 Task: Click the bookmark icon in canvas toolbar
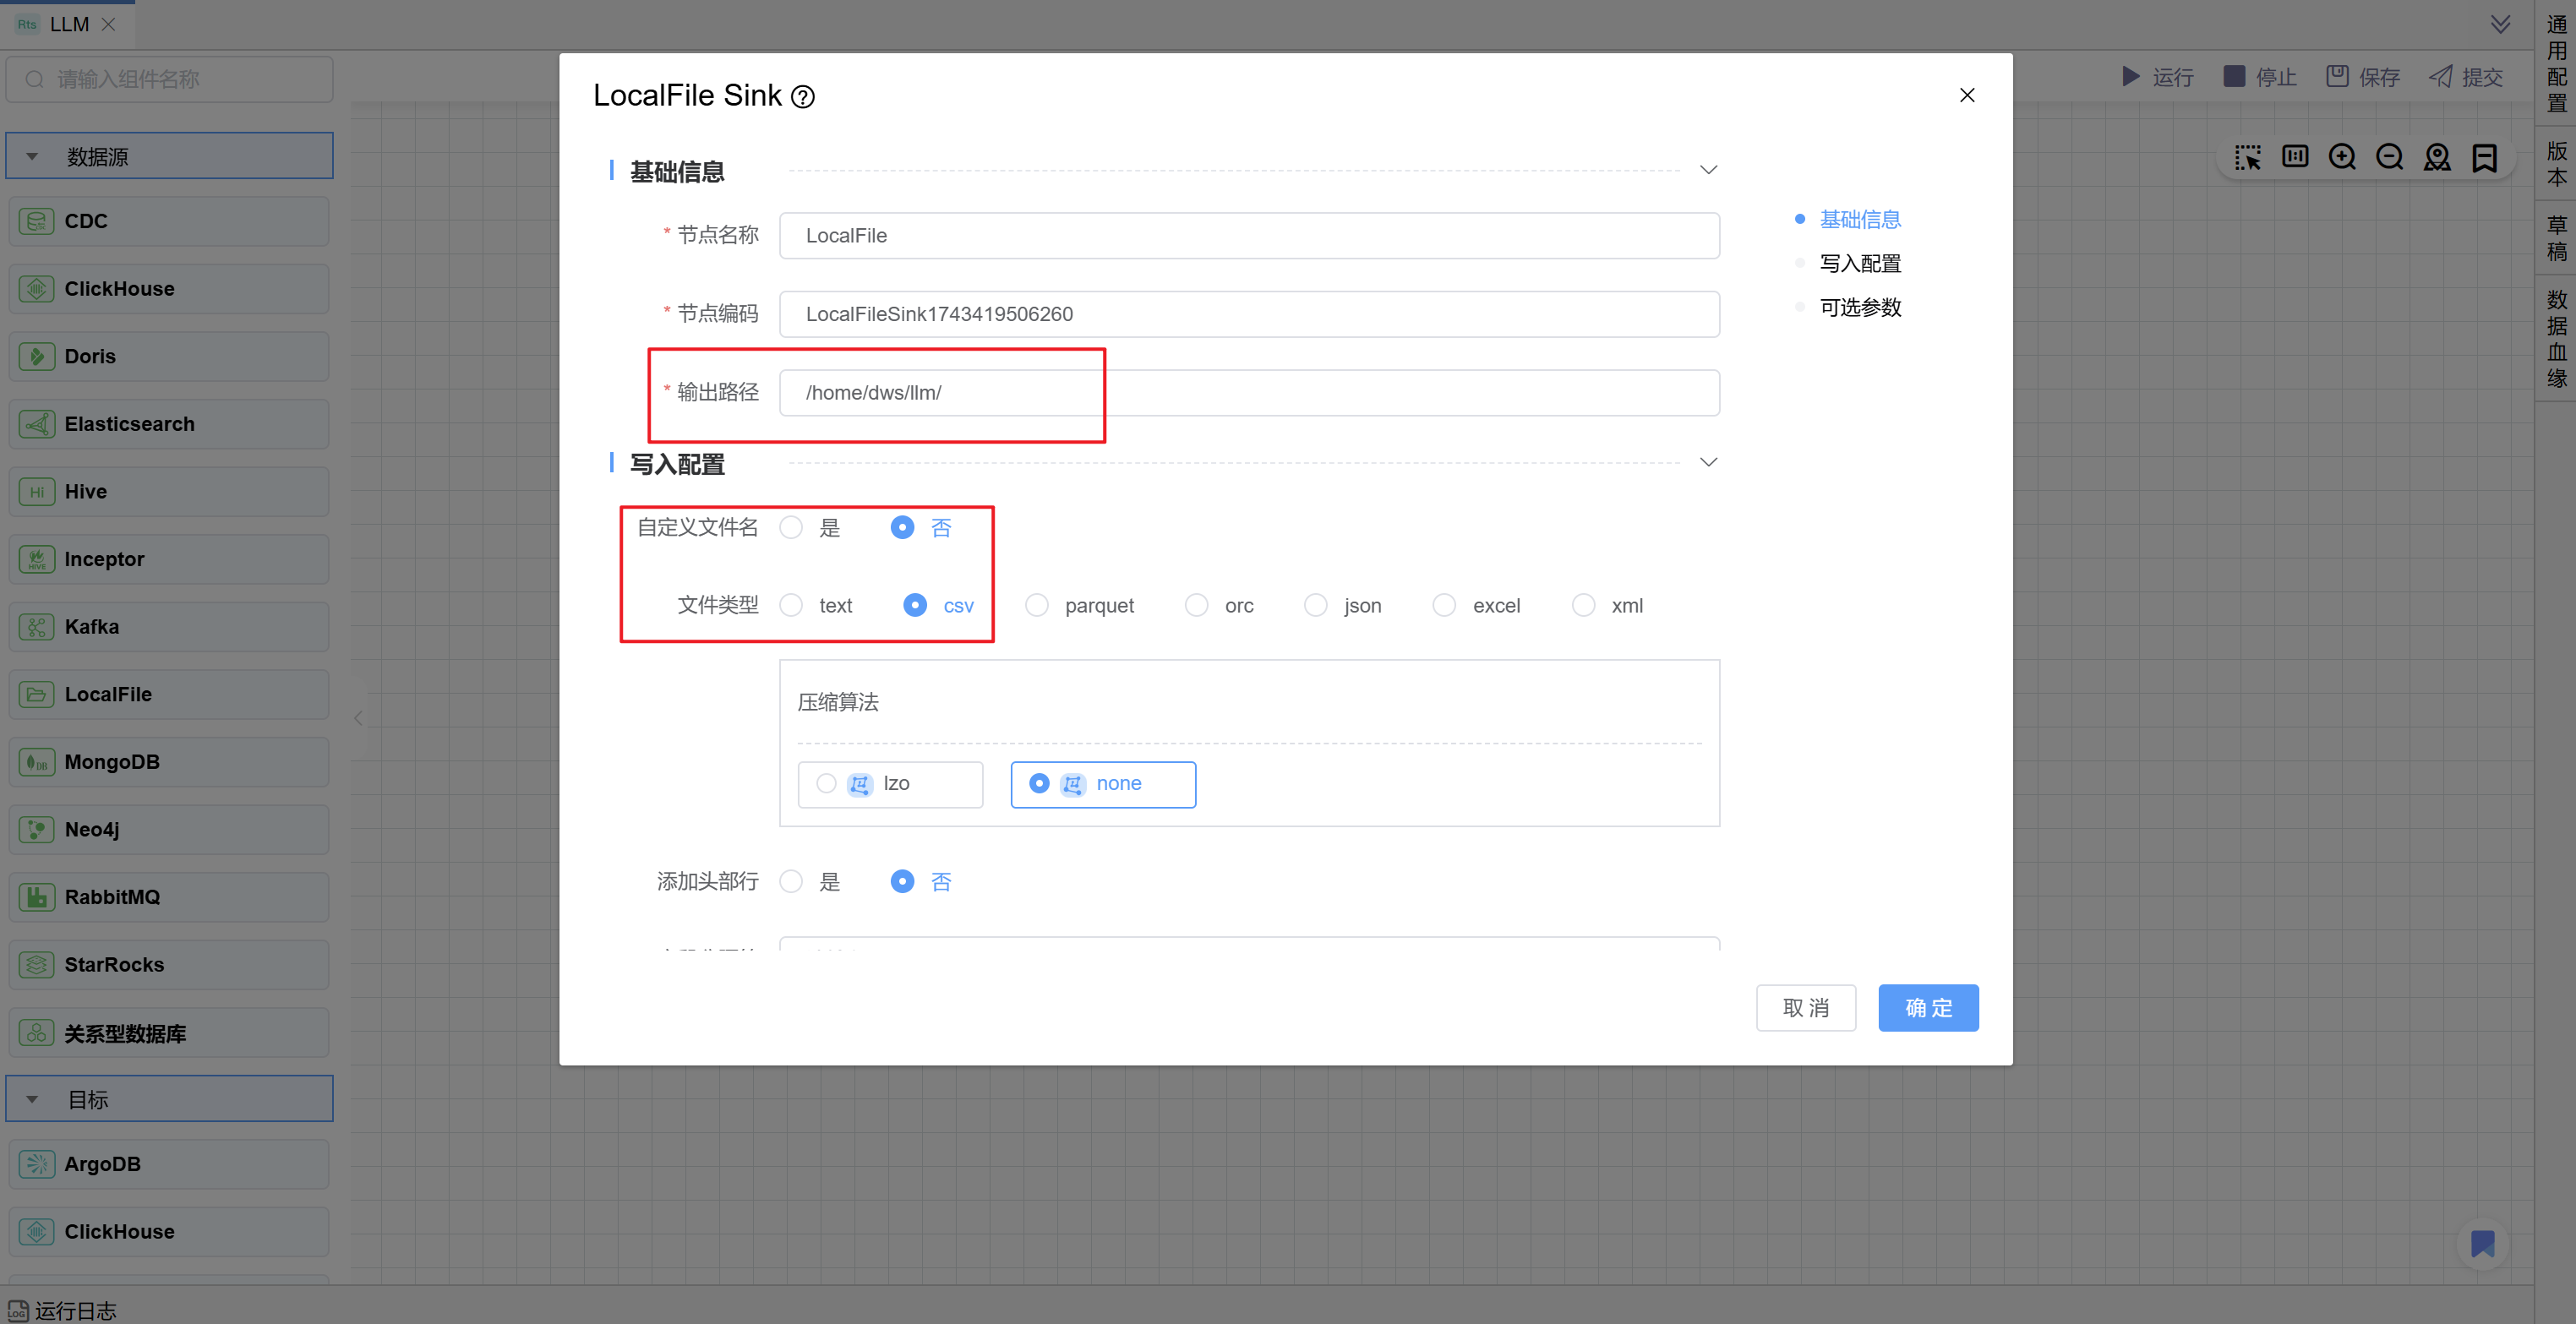[2484, 157]
